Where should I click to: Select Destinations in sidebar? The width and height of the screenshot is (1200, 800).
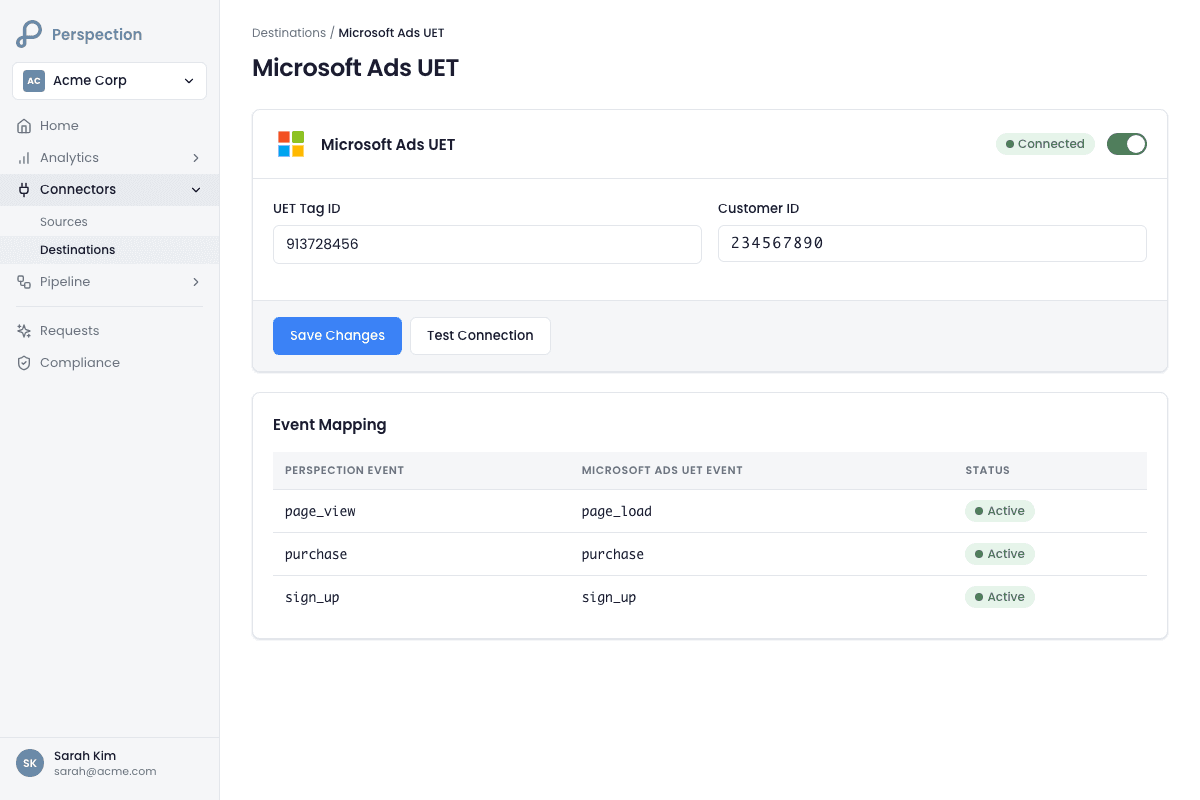[109, 250]
